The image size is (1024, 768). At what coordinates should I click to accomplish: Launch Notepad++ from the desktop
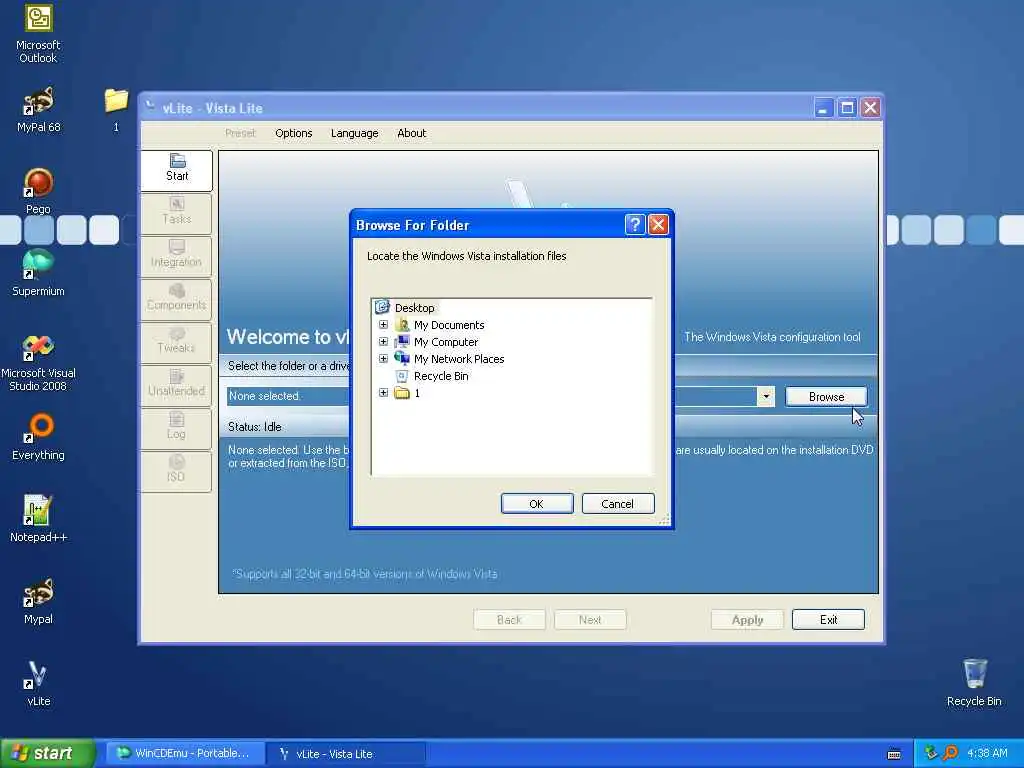tap(38, 519)
